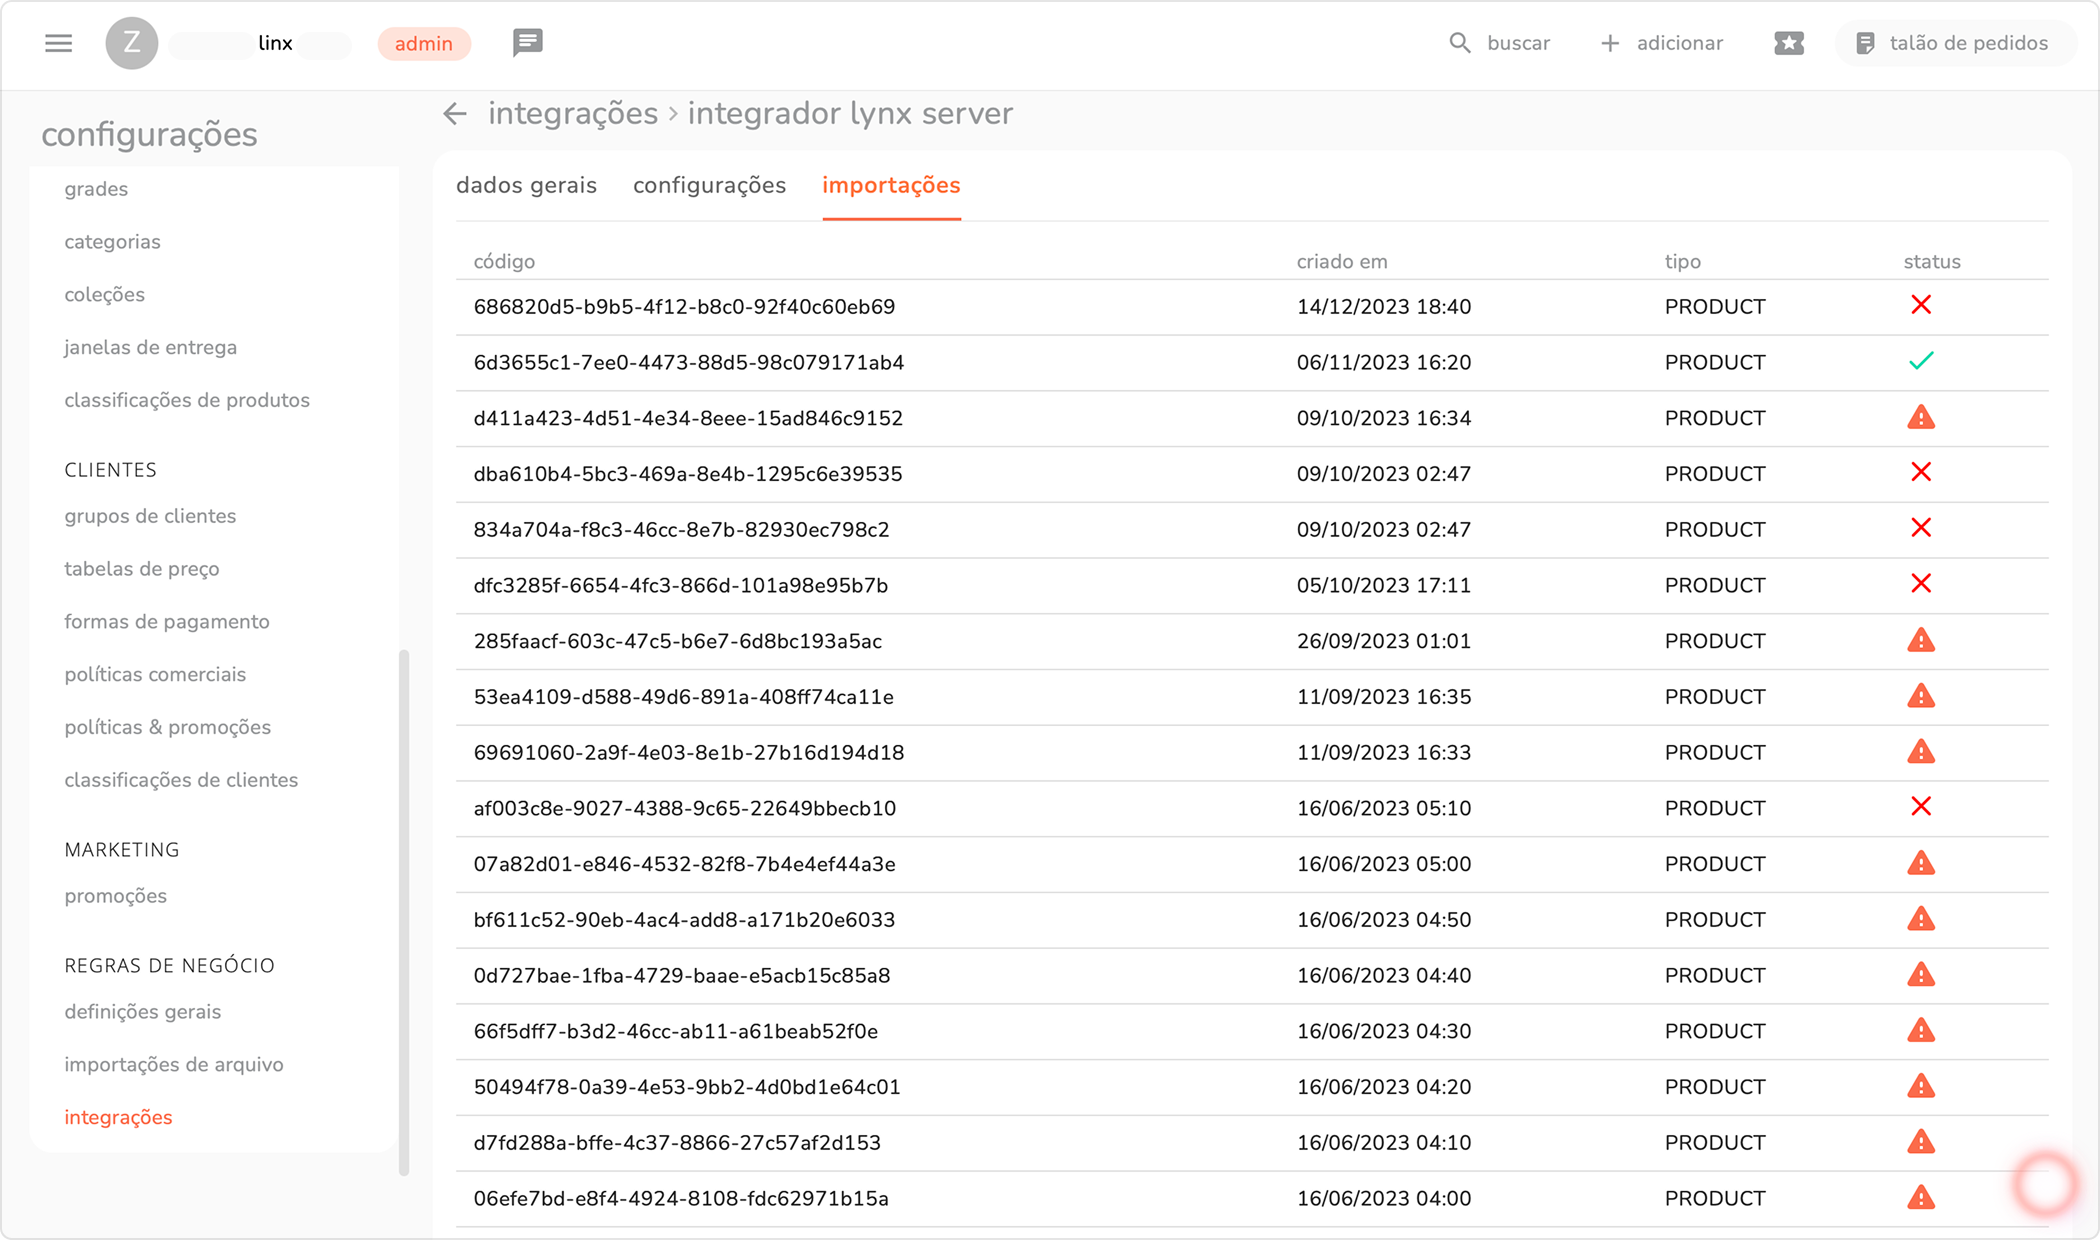Click the floating red circle button
This screenshot has height=1240, width=2100.
(2045, 1184)
